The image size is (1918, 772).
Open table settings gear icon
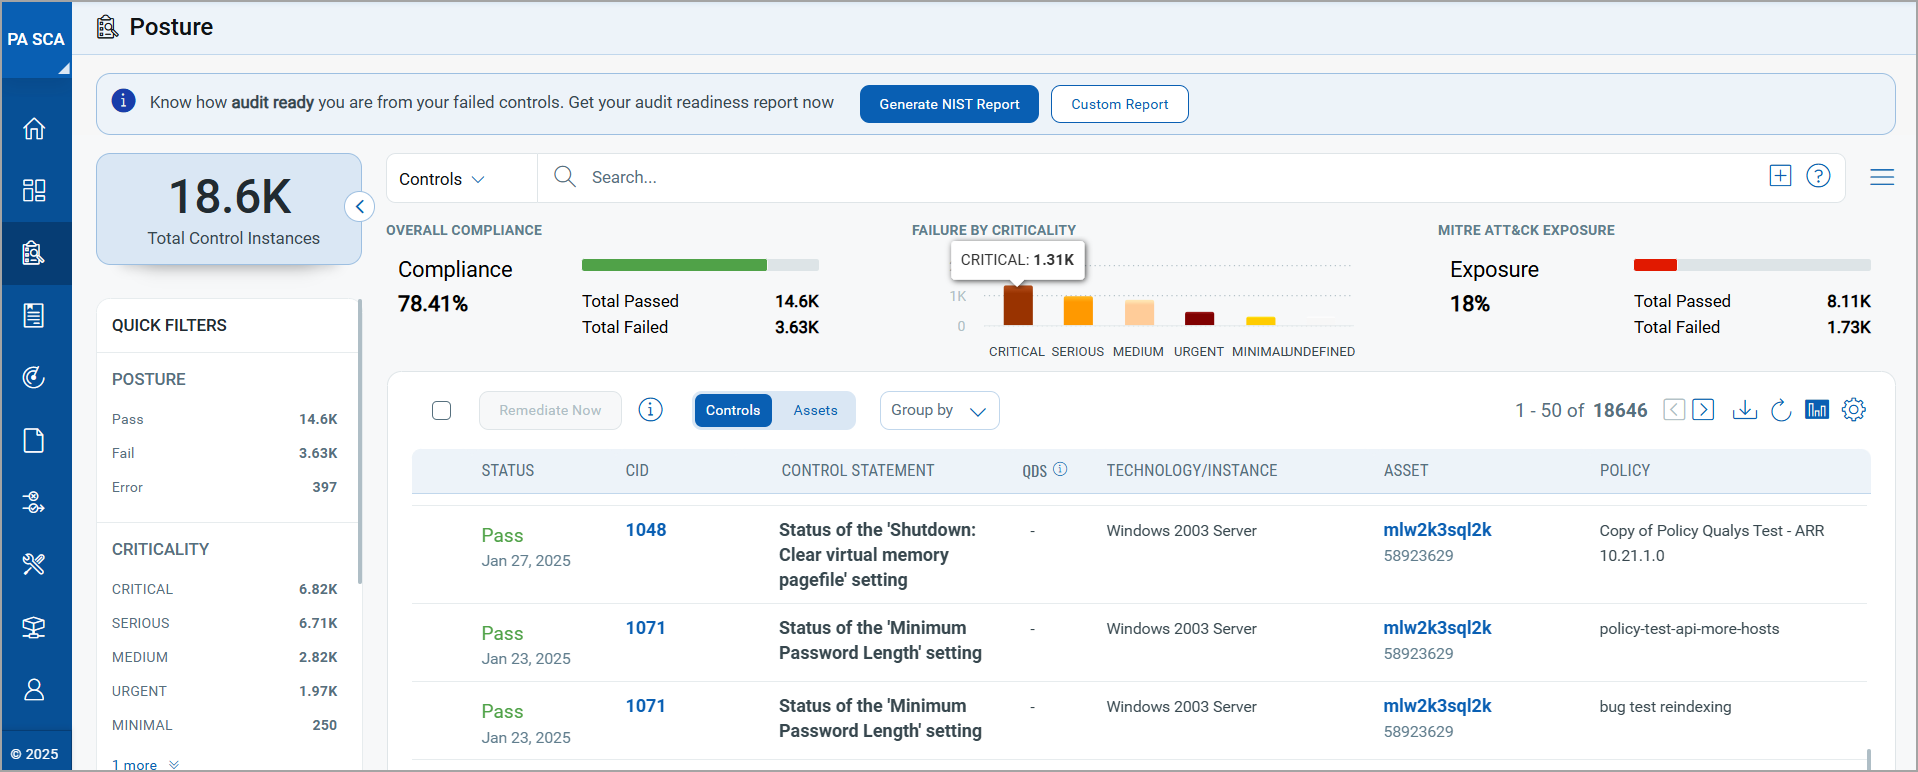pos(1854,410)
